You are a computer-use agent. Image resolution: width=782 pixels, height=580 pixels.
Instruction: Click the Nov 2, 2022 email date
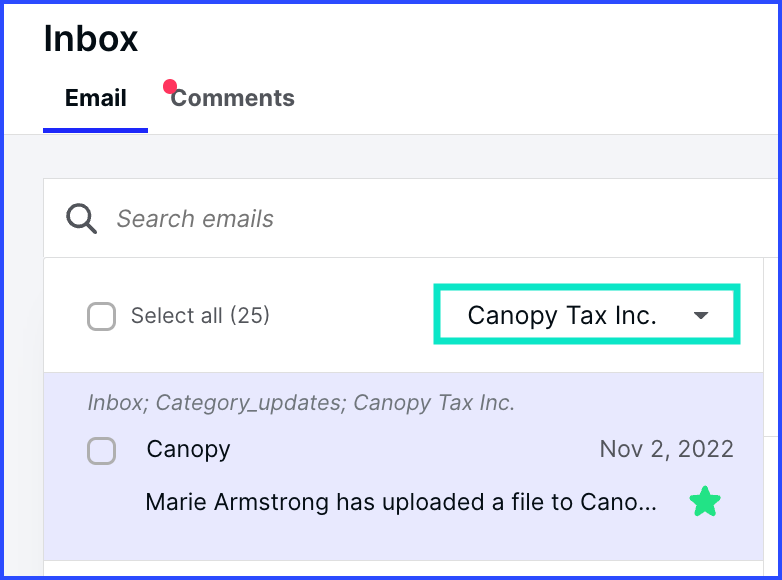(x=666, y=450)
